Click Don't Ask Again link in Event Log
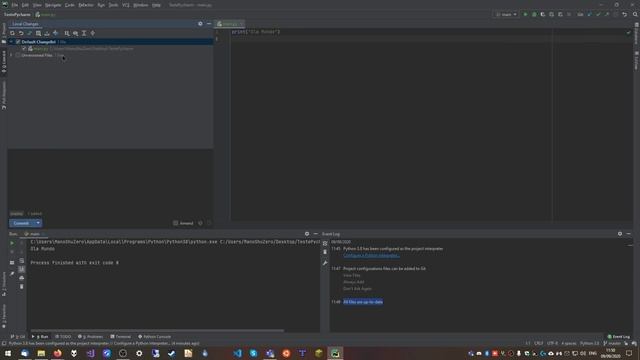Viewport: 640px width, 360px height. (357, 289)
